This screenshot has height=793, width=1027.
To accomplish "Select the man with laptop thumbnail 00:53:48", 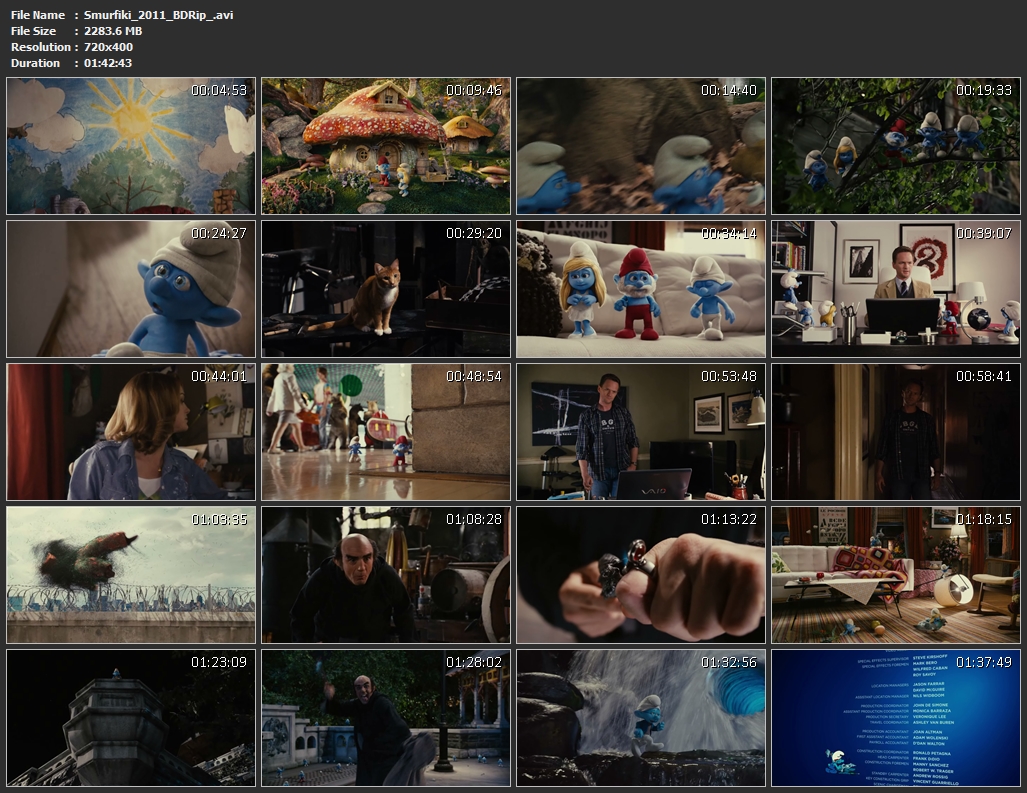I will pyautogui.click(x=641, y=432).
